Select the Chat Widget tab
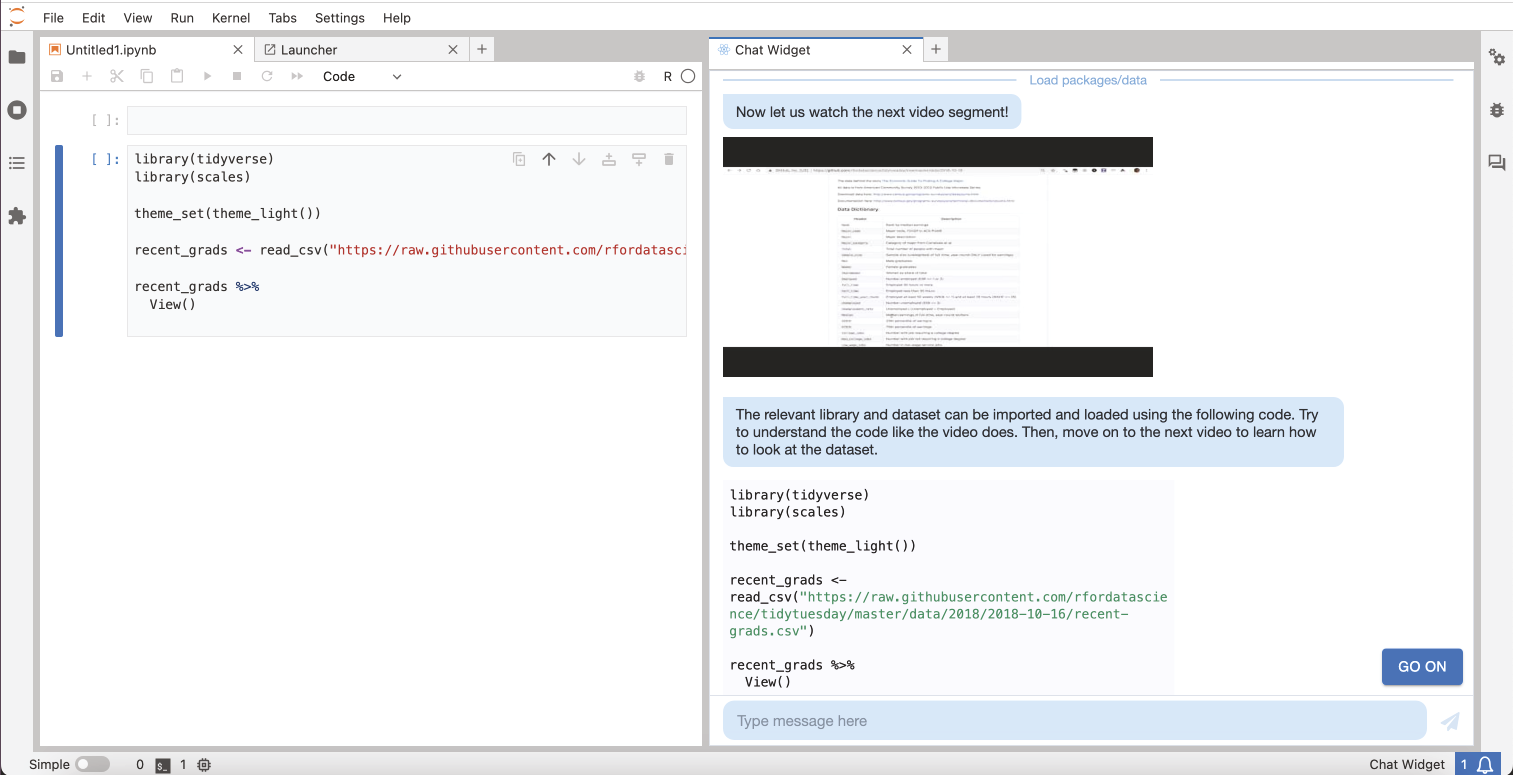Image resolution: width=1513 pixels, height=775 pixels. click(815, 50)
